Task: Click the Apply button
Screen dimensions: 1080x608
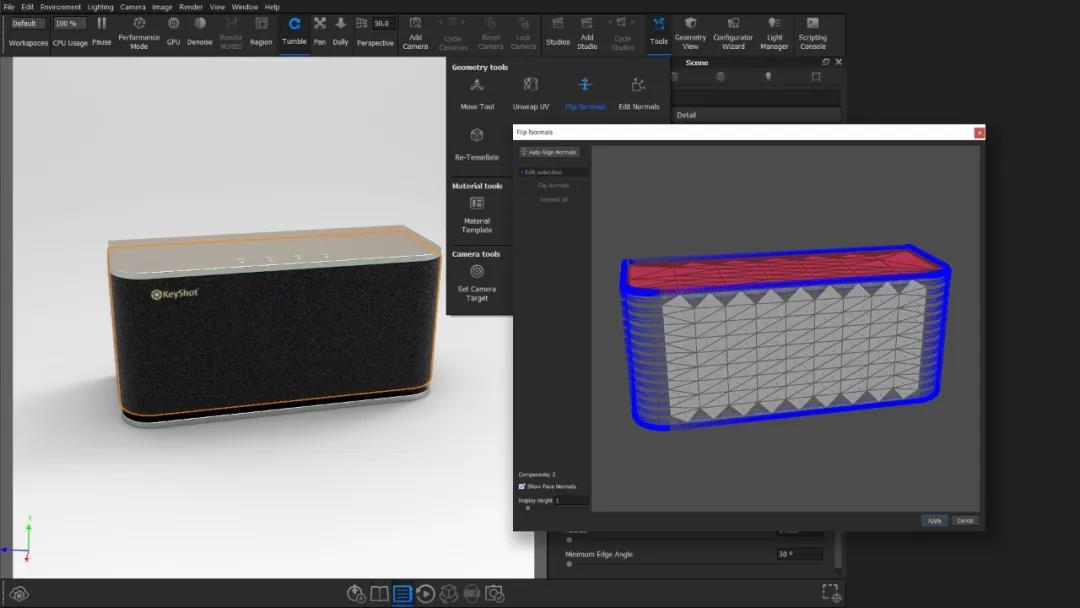Action: pos(934,520)
